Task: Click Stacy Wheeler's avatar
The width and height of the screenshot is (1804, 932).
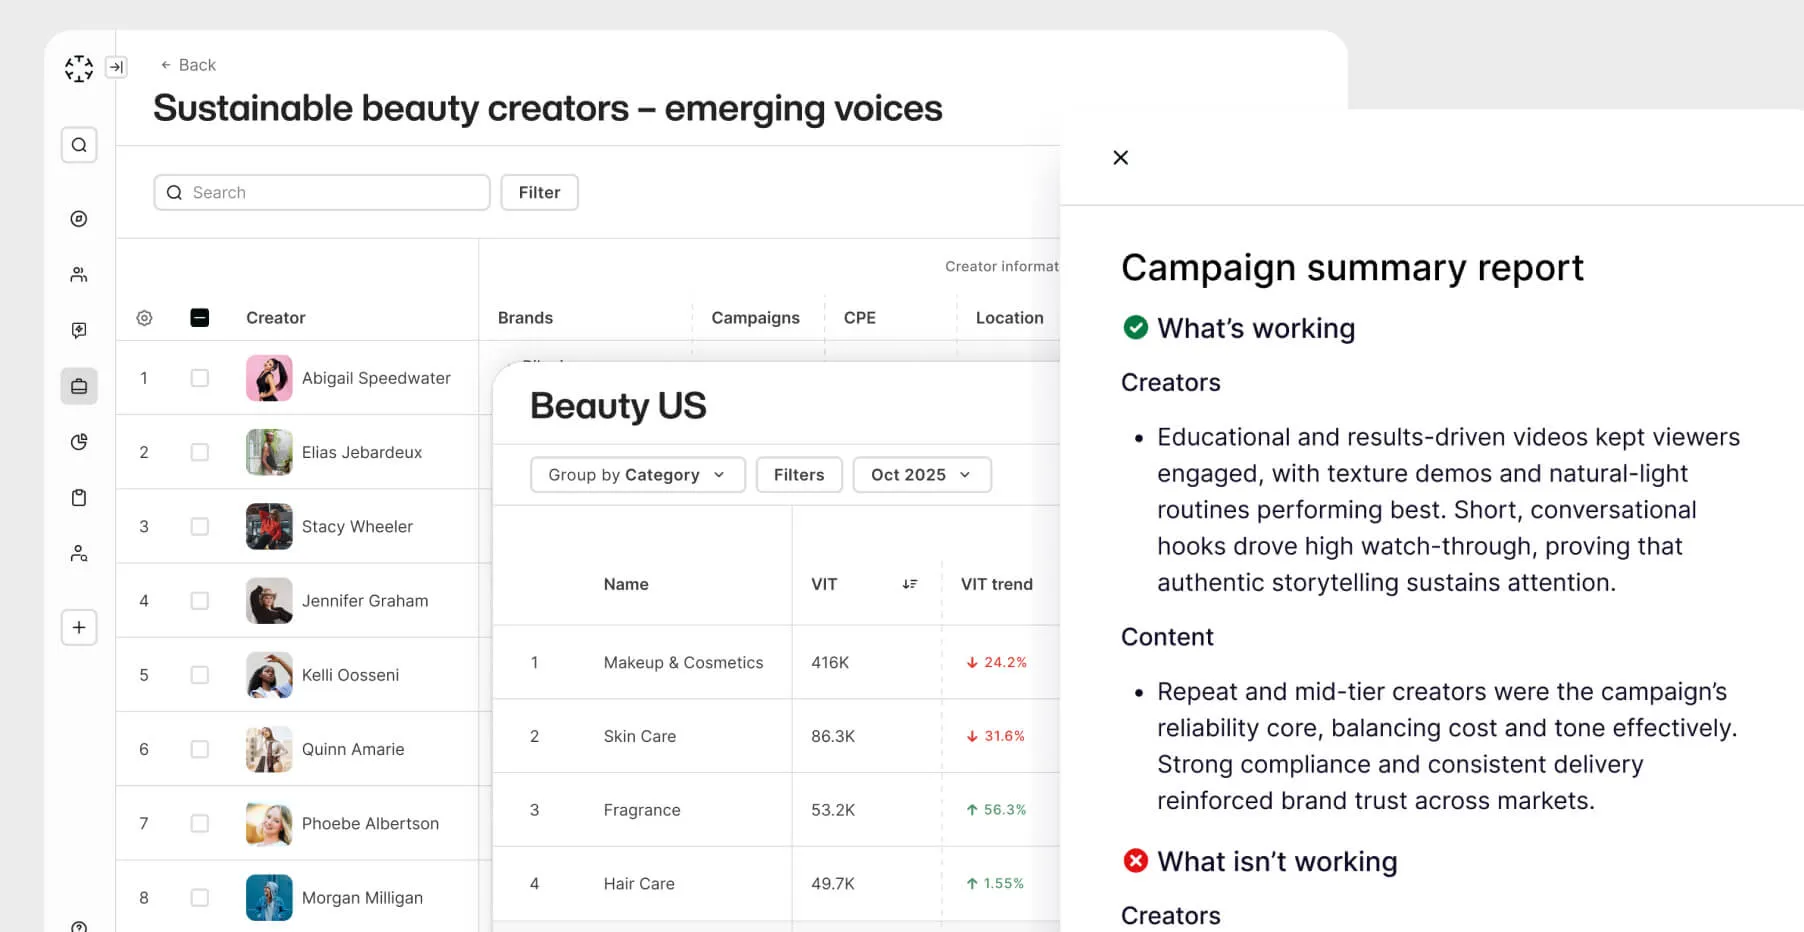Action: pos(269,526)
